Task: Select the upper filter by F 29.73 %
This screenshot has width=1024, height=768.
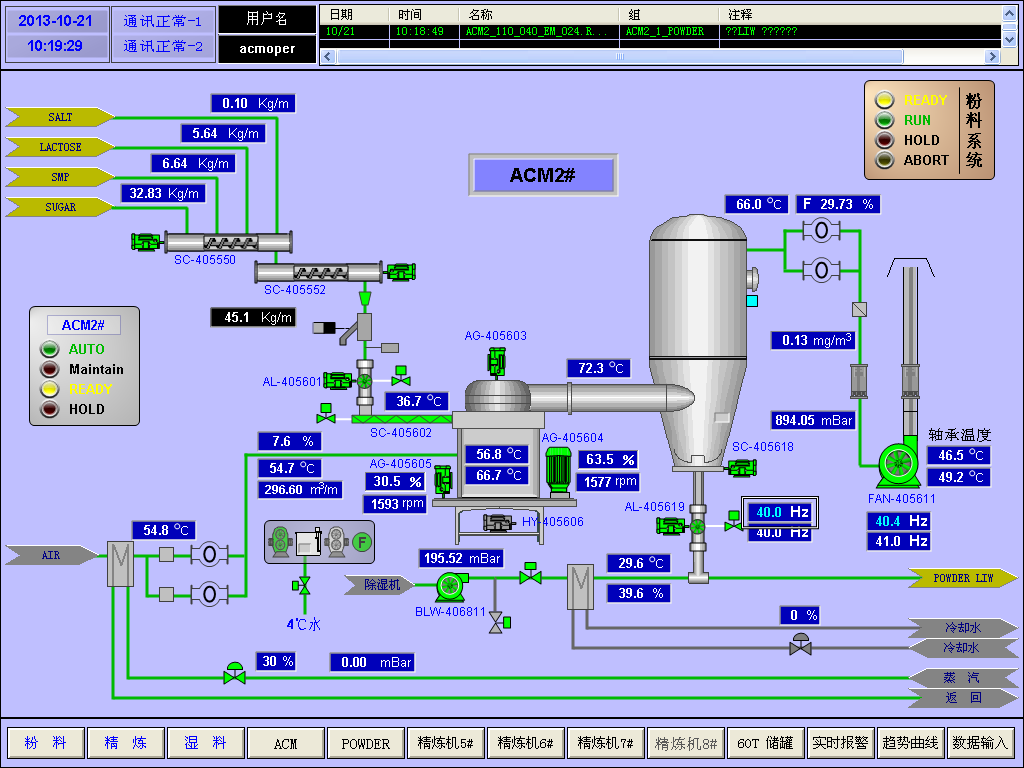Action: click(x=822, y=231)
